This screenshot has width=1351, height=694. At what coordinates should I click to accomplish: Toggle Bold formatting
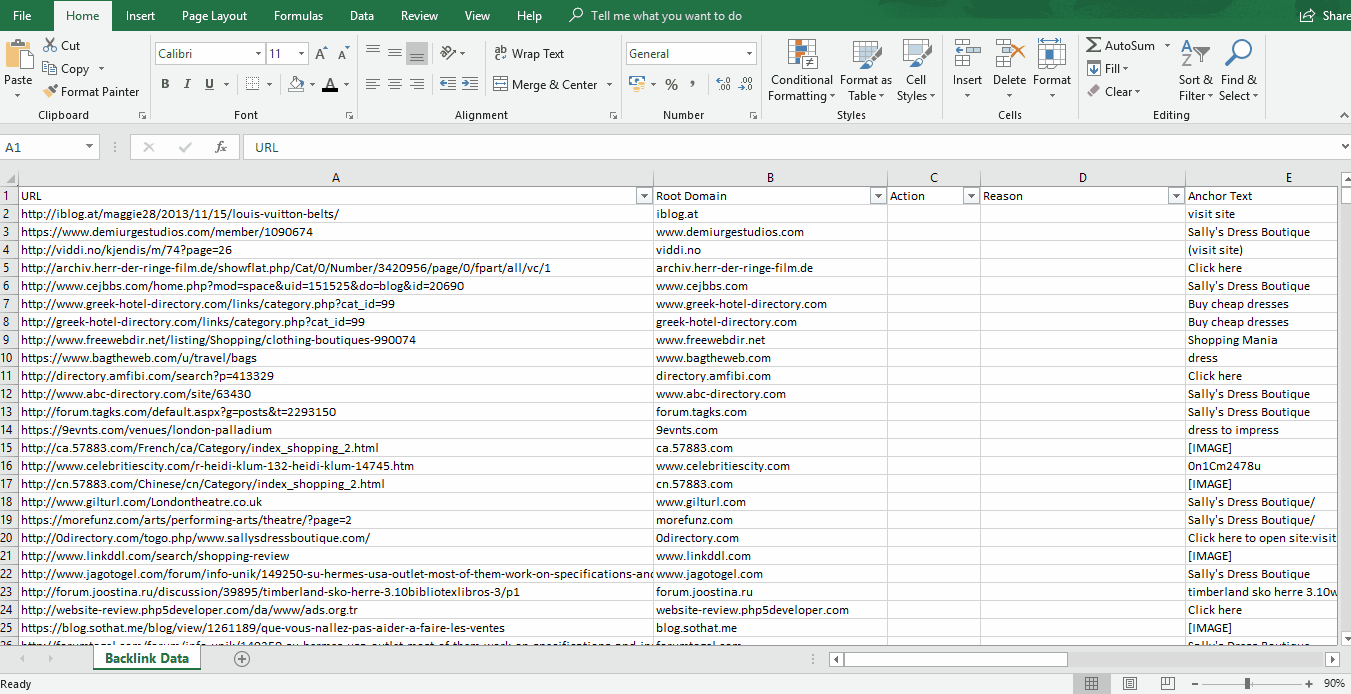click(x=164, y=85)
